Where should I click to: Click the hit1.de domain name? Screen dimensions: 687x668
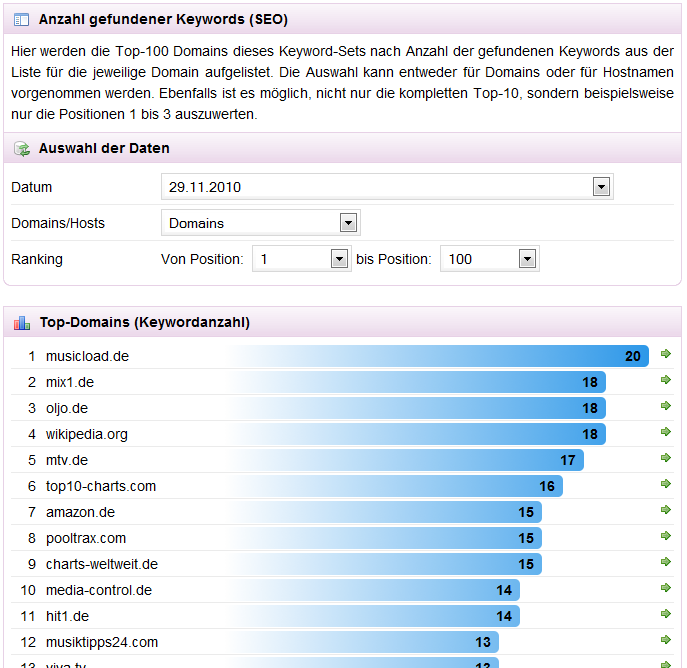[x=67, y=616]
